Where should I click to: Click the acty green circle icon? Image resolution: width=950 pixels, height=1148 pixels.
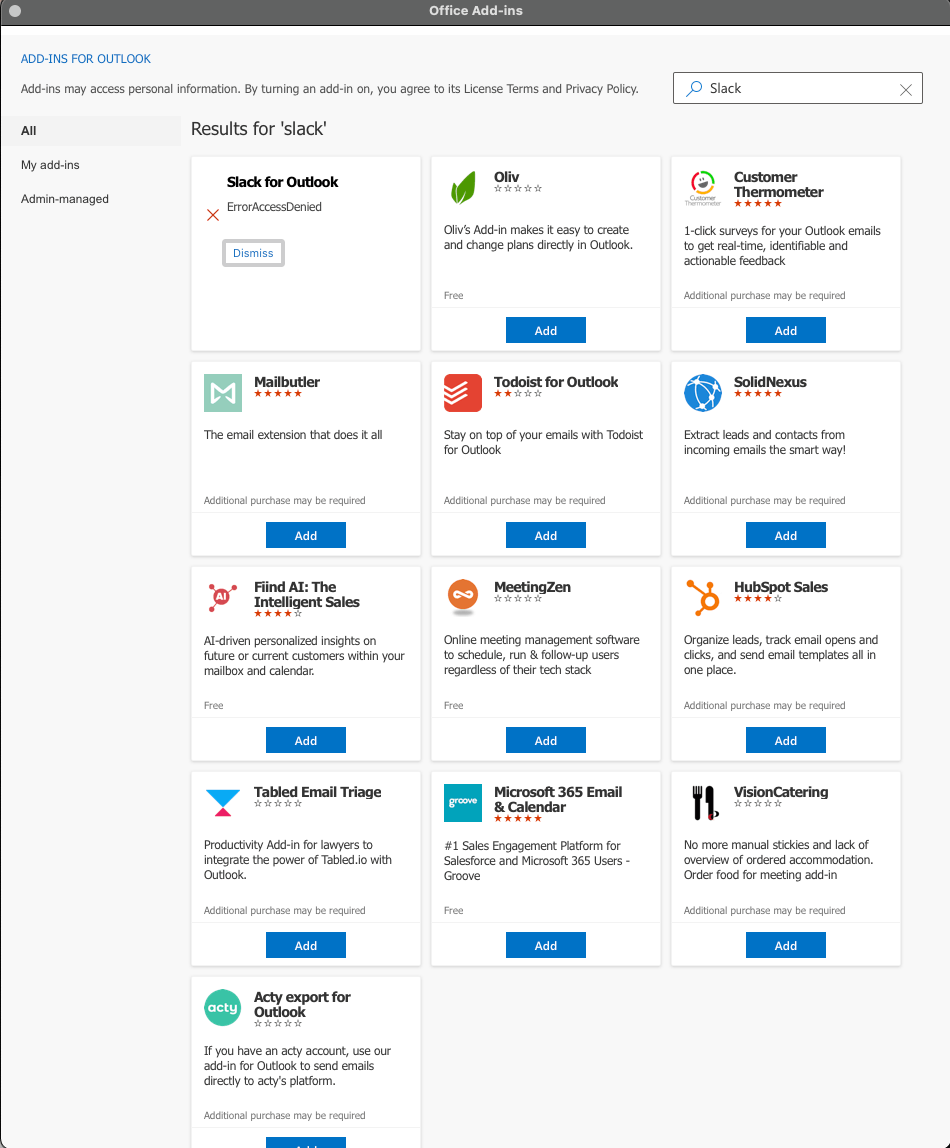click(222, 1008)
